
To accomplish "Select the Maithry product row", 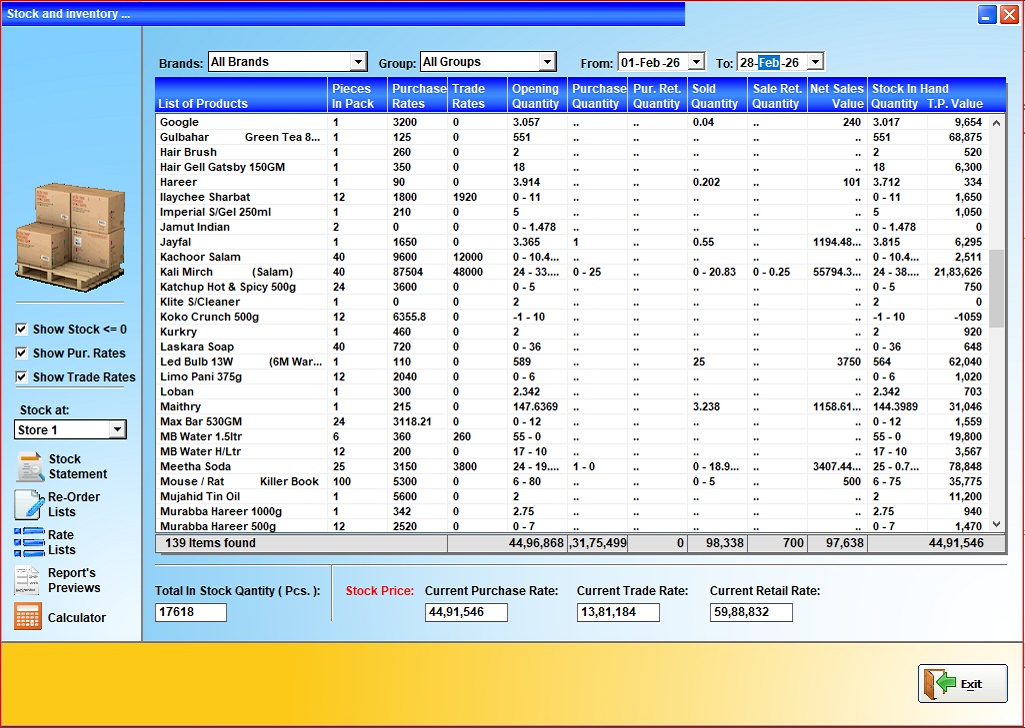I will coord(572,406).
